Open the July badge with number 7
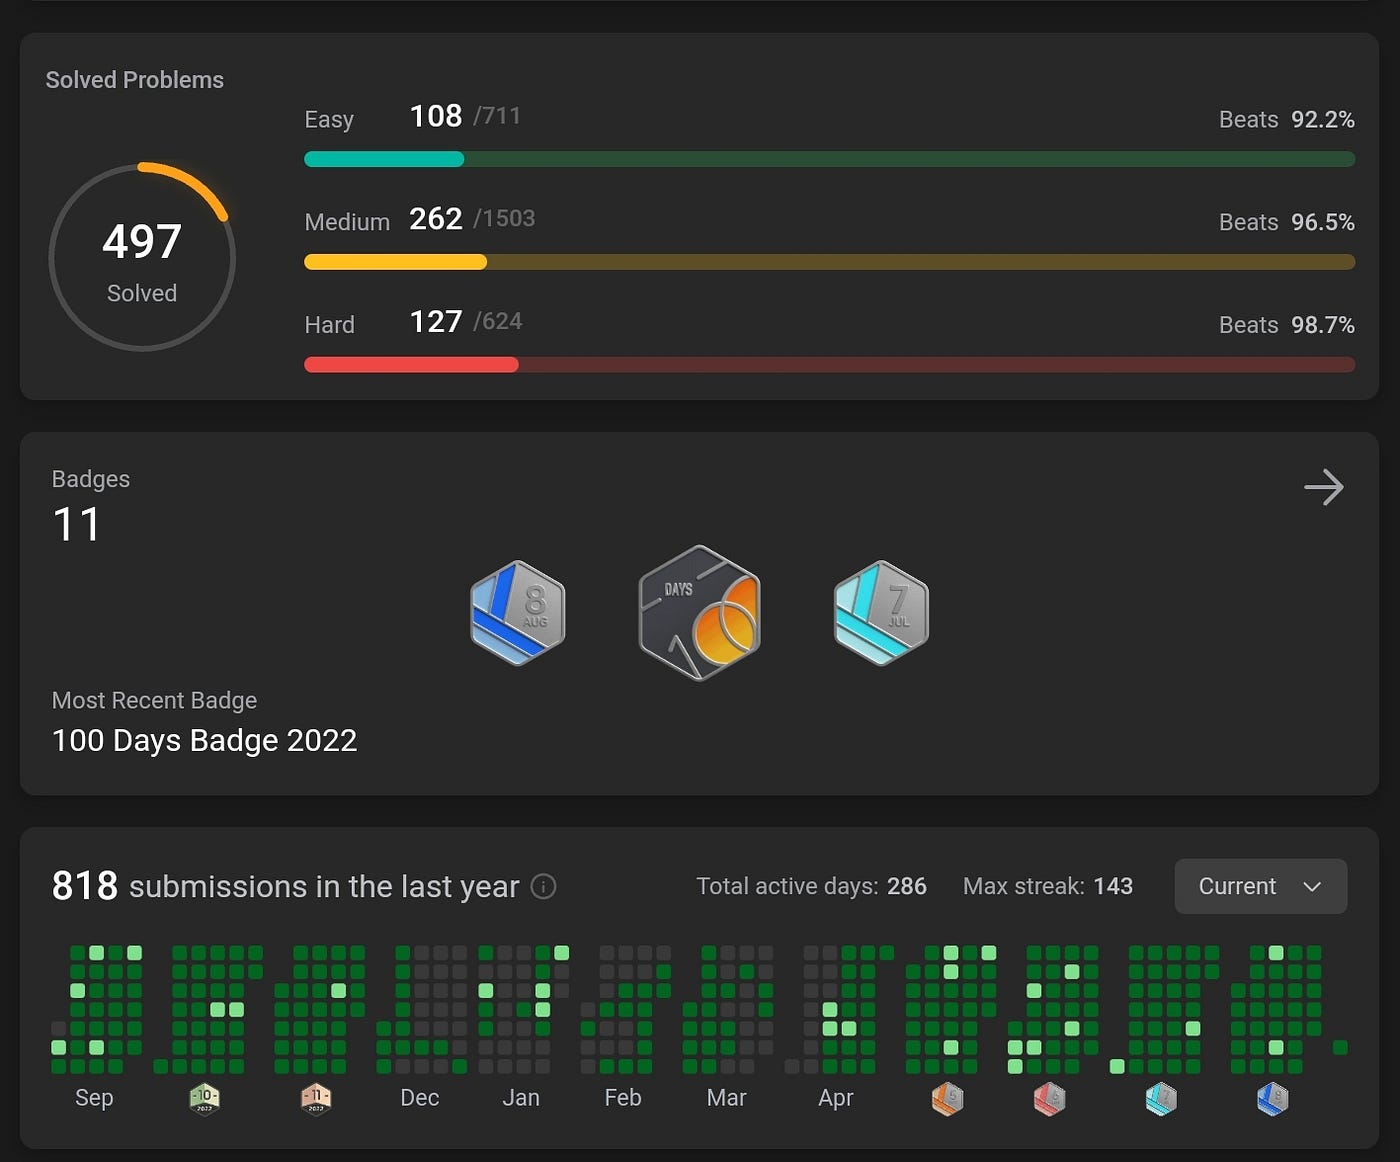The width and height of the screenshot is (1400, 1162). point(881,613)
